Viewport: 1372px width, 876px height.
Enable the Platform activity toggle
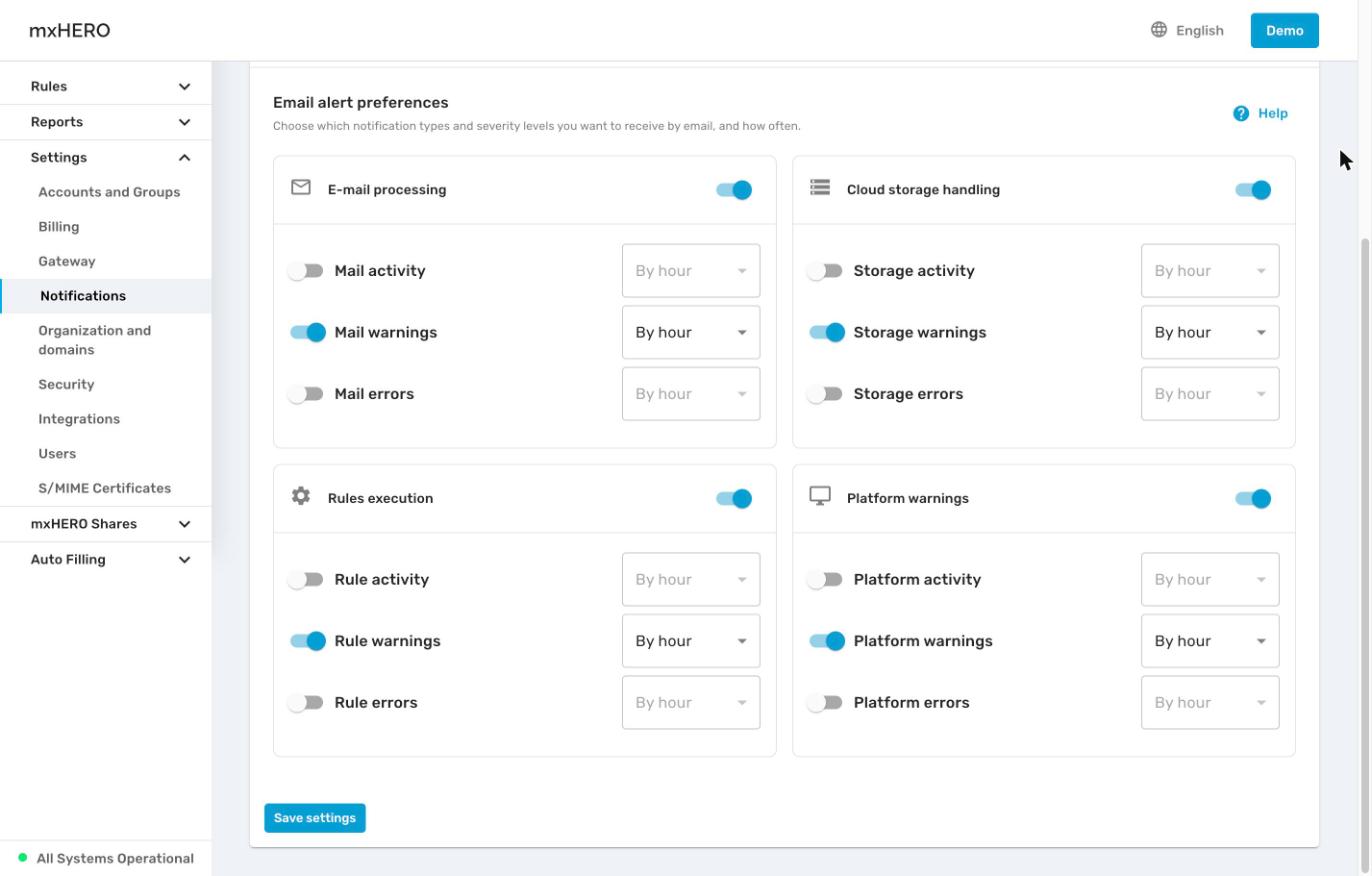(825, 580)
